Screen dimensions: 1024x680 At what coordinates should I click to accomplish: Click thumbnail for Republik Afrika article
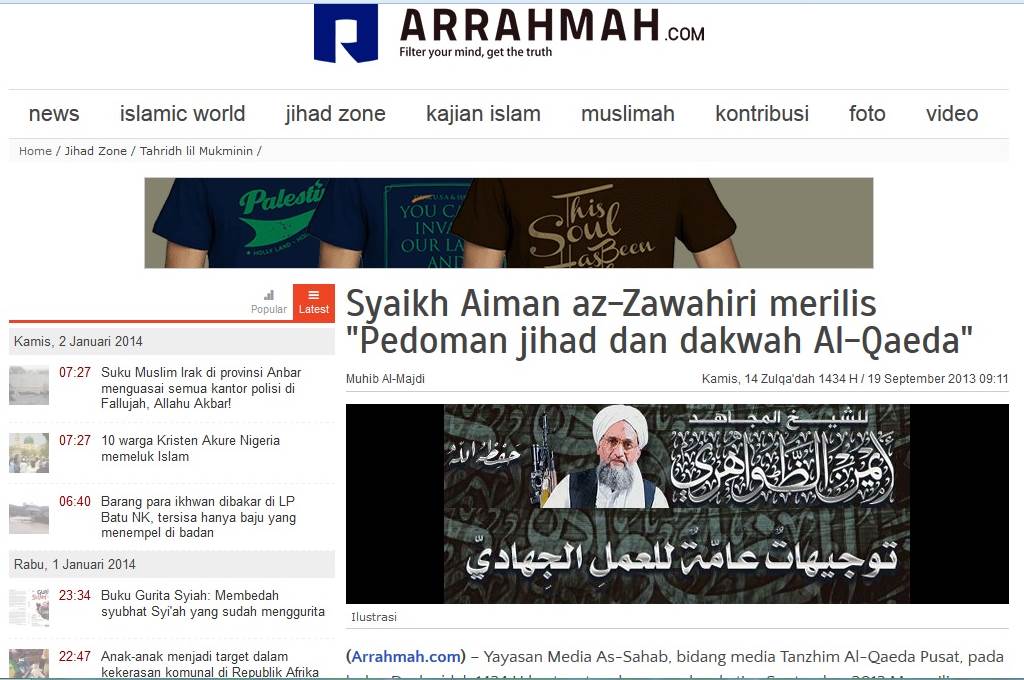click(x=29, y=664)
